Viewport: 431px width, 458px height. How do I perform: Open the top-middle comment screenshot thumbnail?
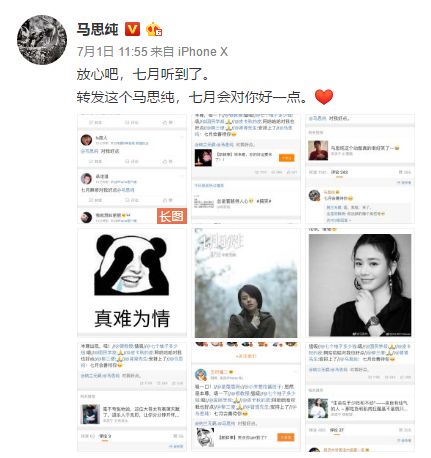[x=246, y=169]
